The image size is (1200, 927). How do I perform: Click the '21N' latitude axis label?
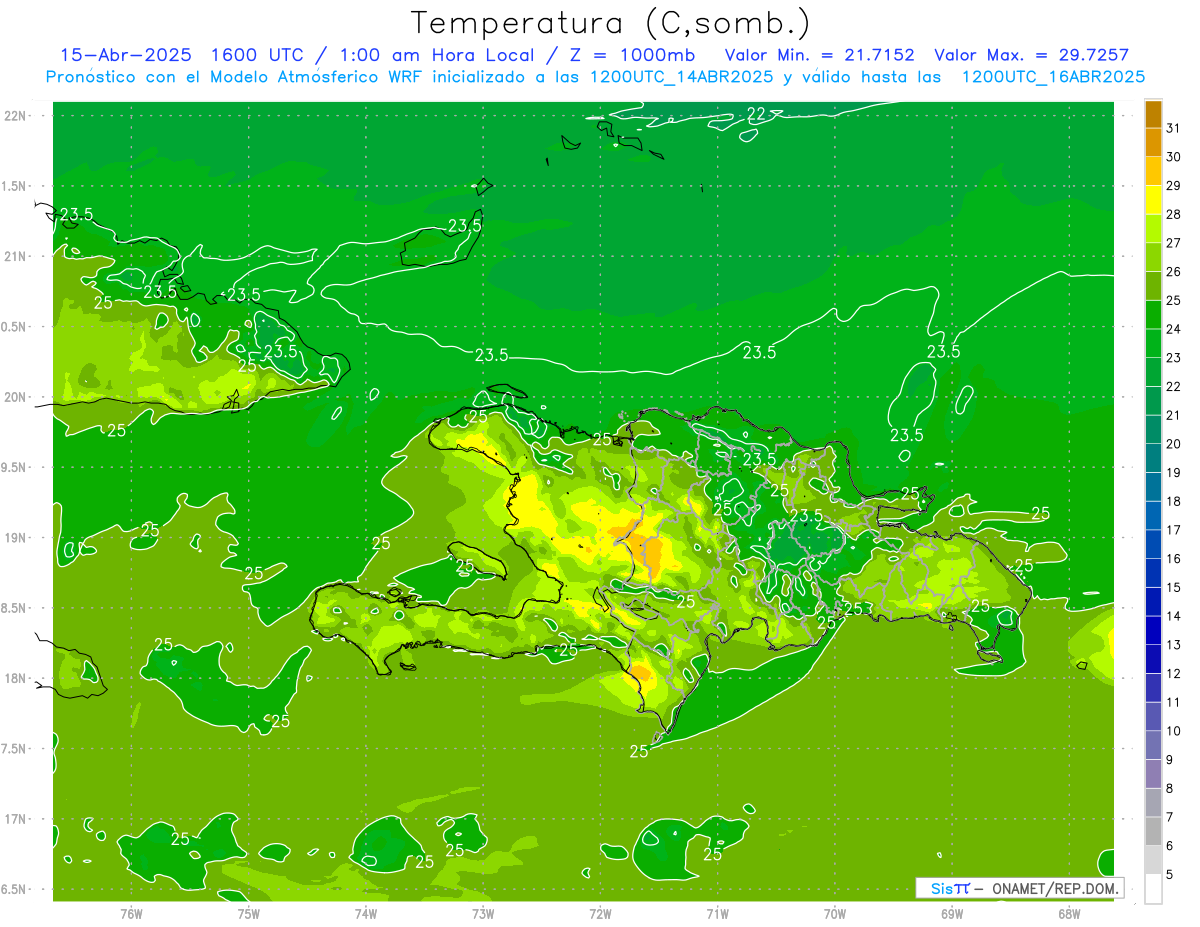tap(15, 256)
